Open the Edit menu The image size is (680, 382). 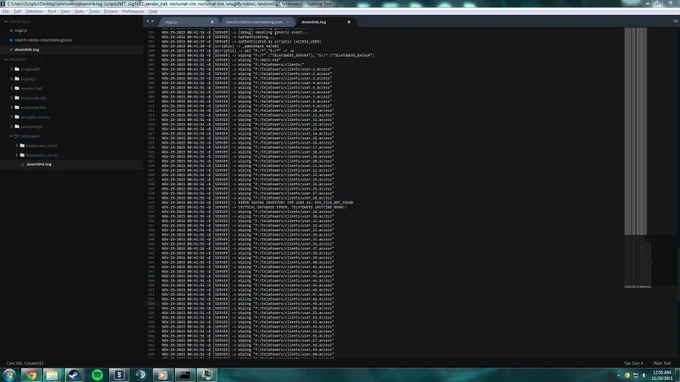pos(17,12)
